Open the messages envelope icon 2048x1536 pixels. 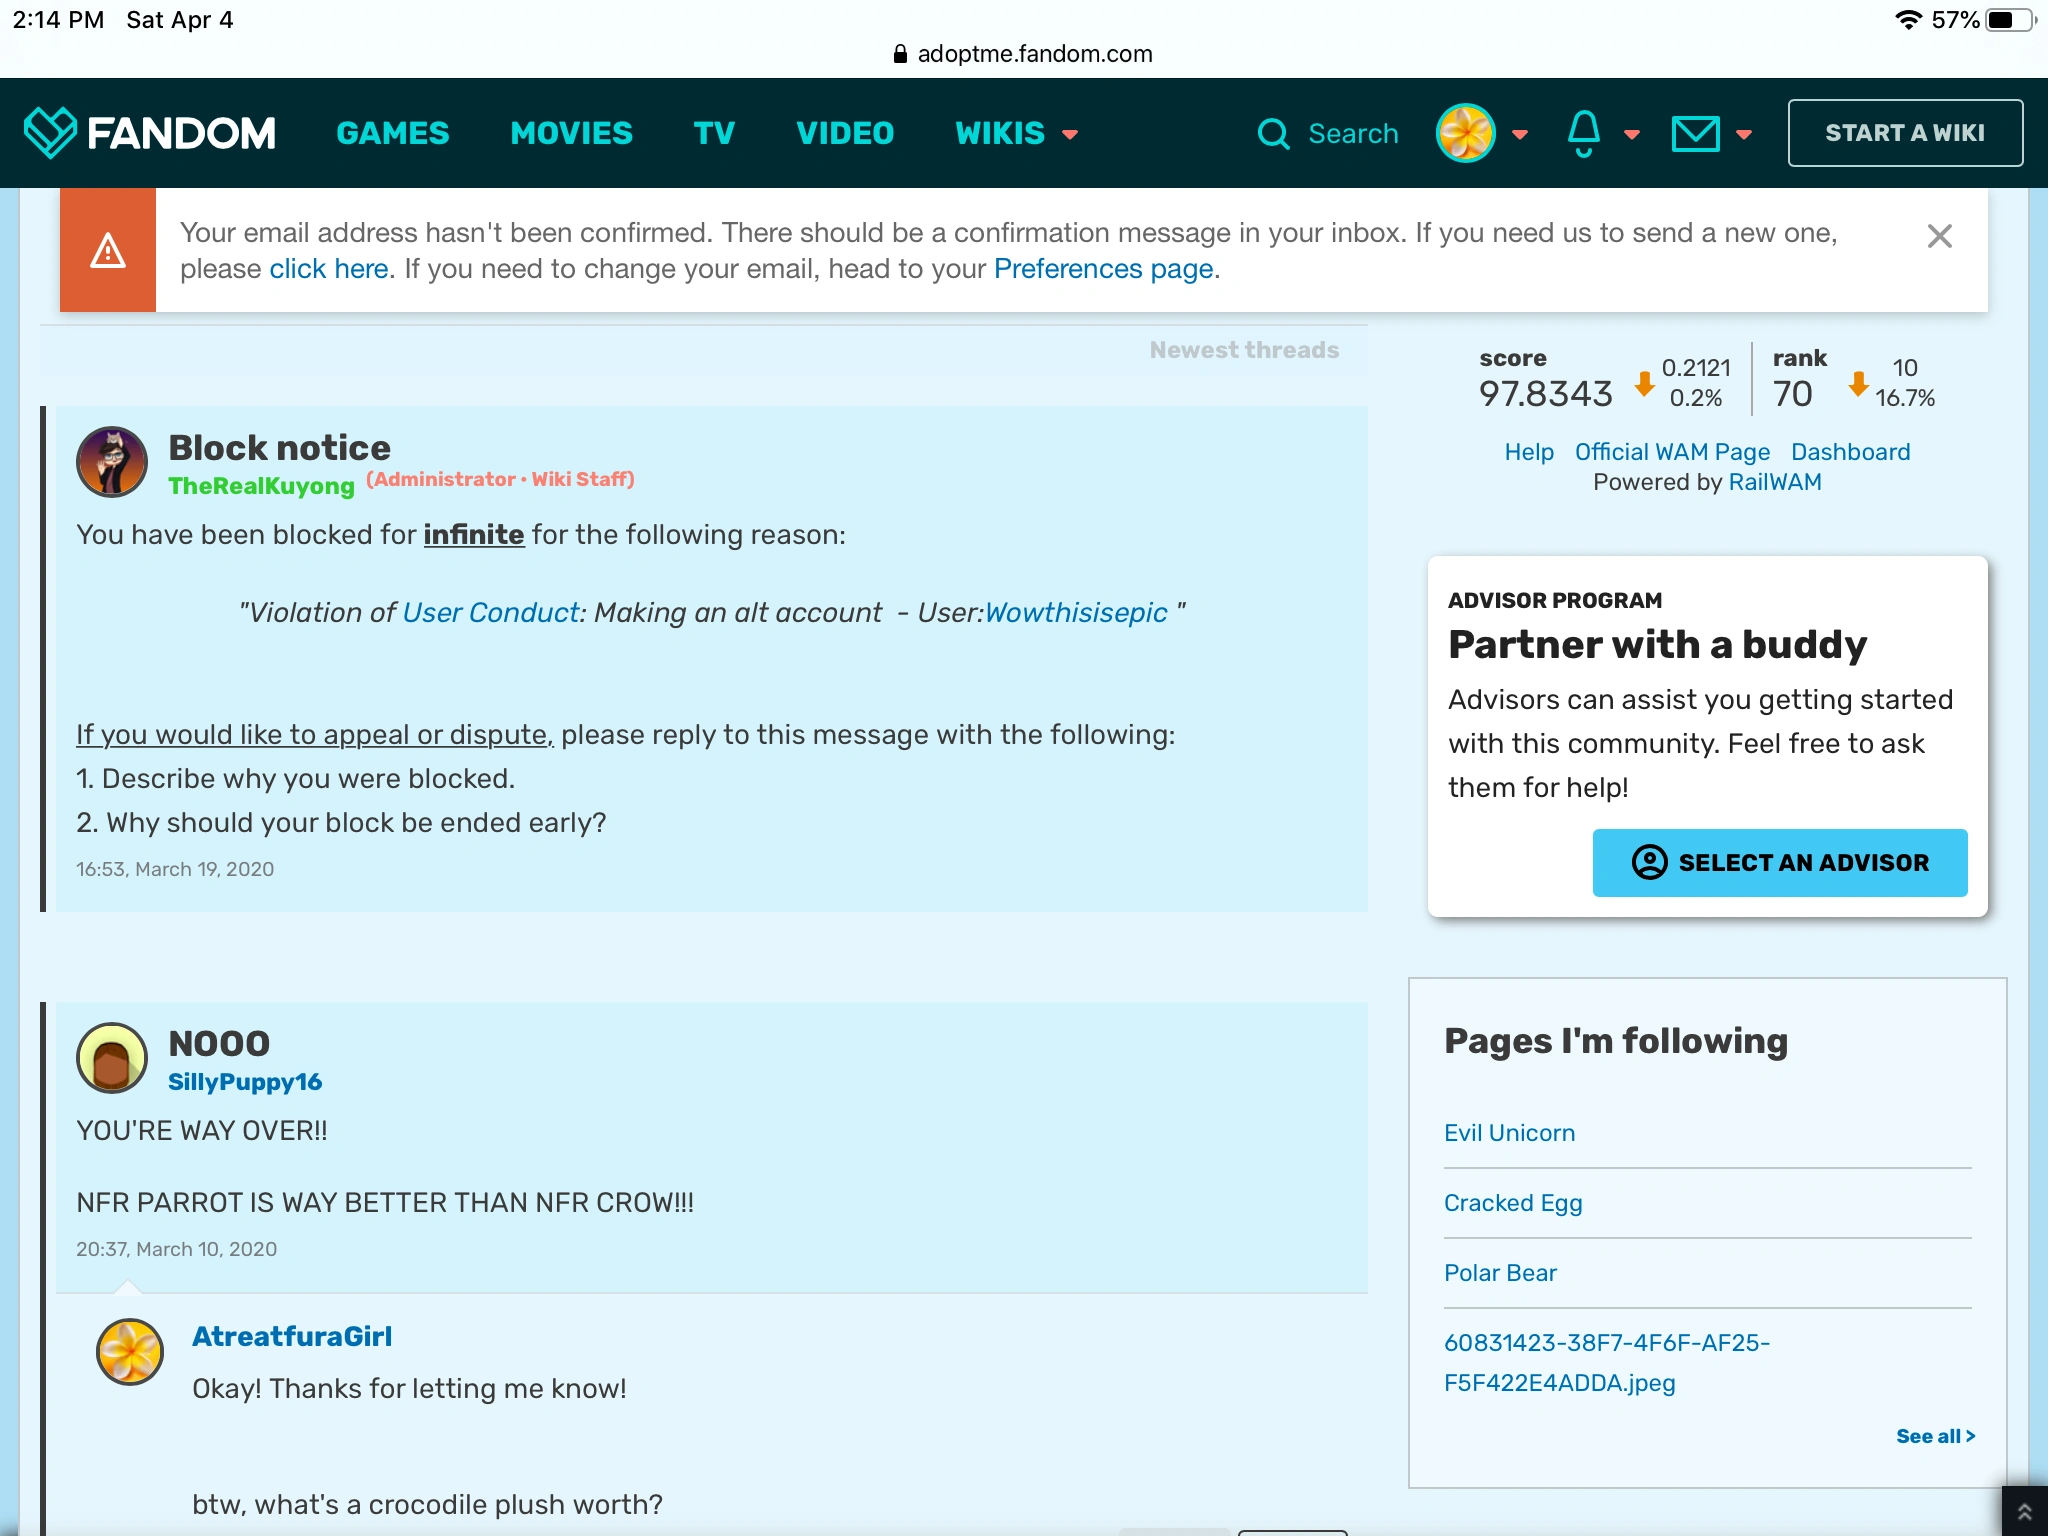[1695, 133]
